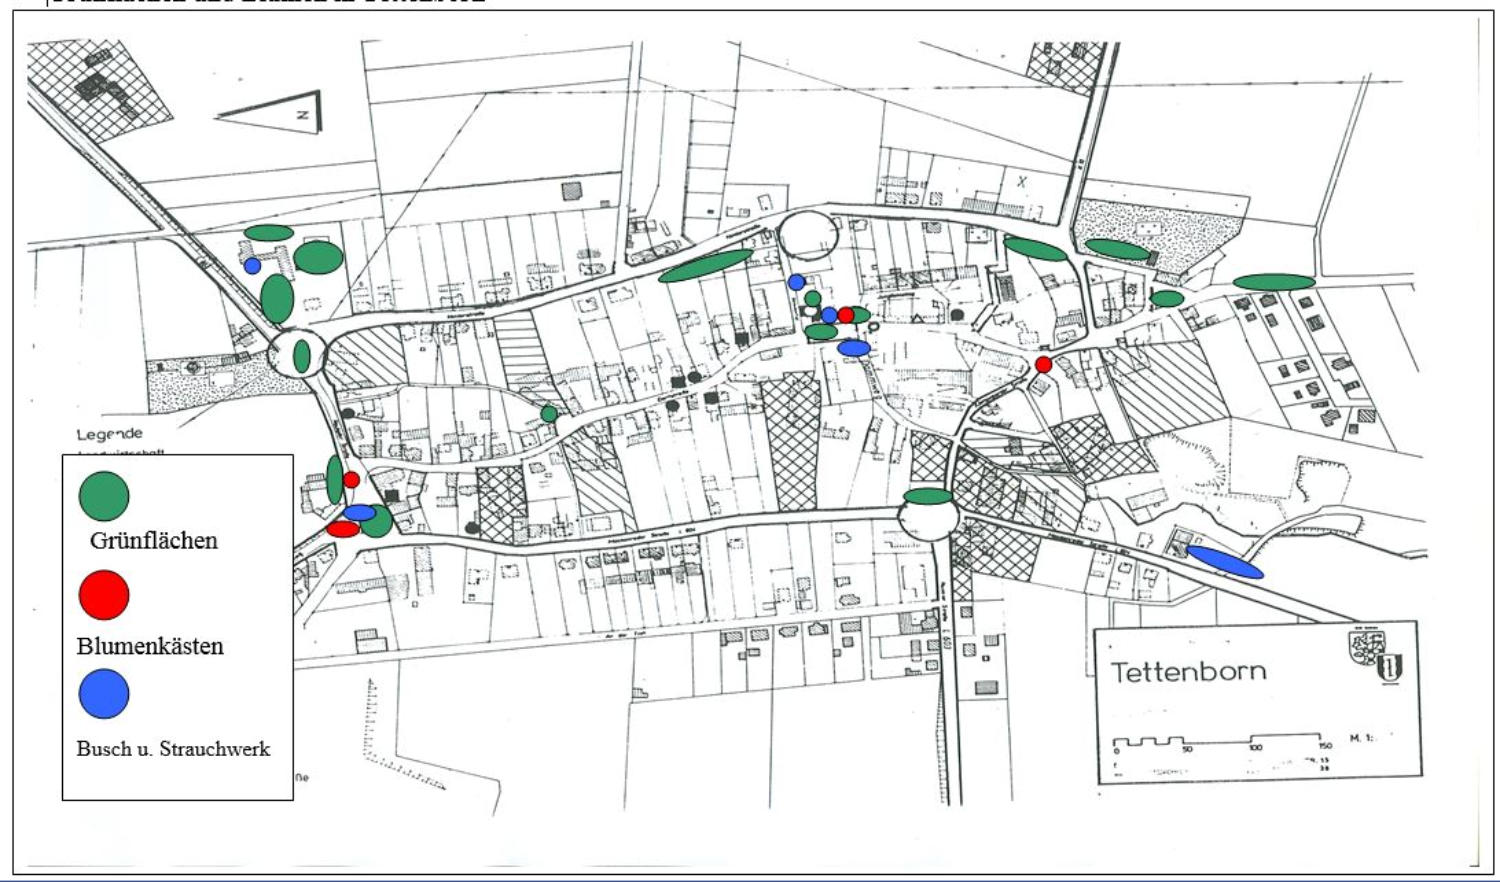This screenshot has width=1500, height=882.
Task: Select the green ellipse at far right edge
Action: (1273, 282)
